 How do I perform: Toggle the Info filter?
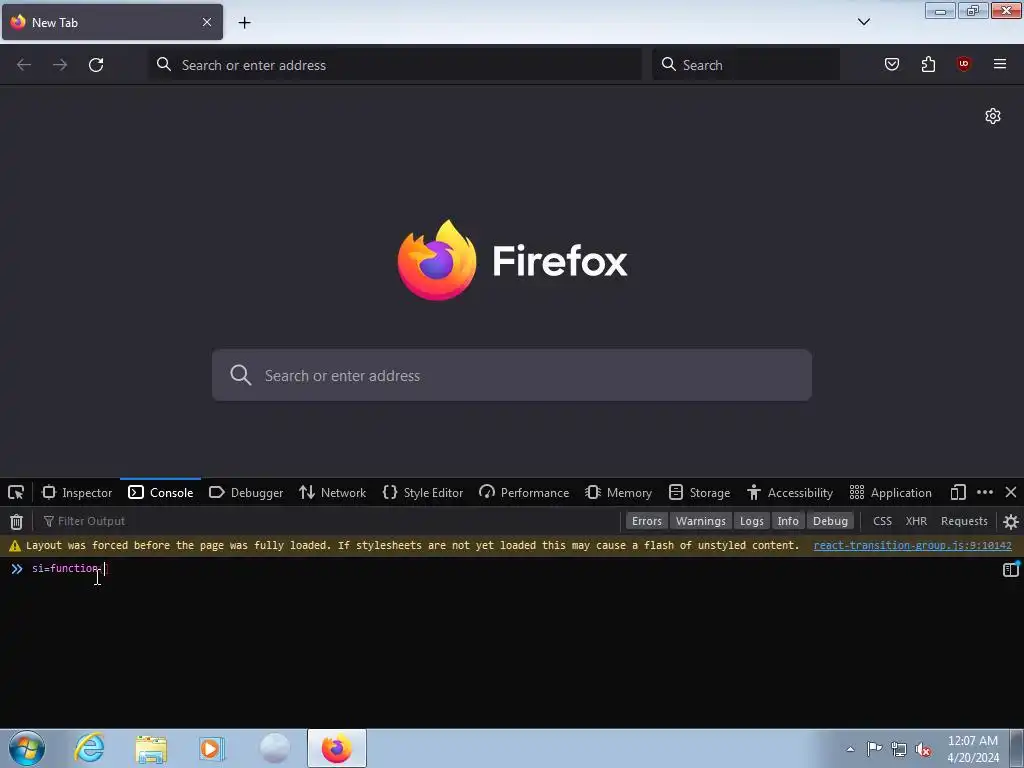click(x=788, y=521)
